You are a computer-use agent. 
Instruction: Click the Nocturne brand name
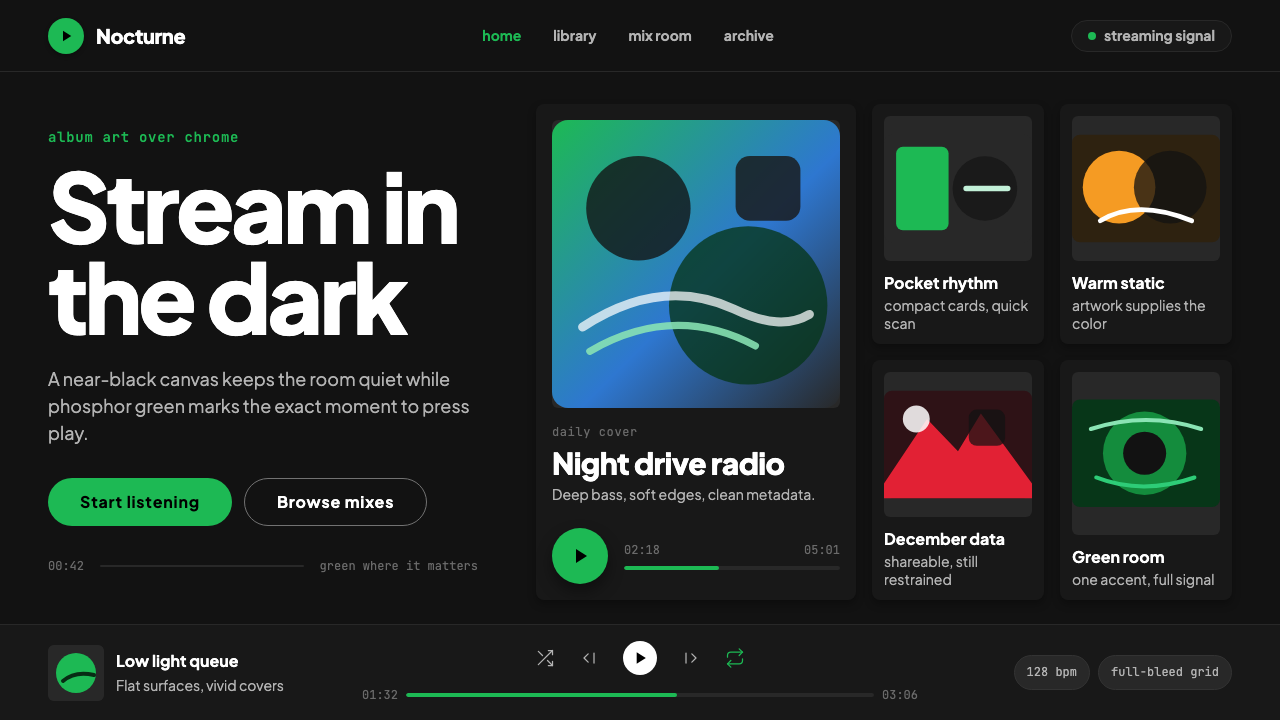(x=141, y=36)
